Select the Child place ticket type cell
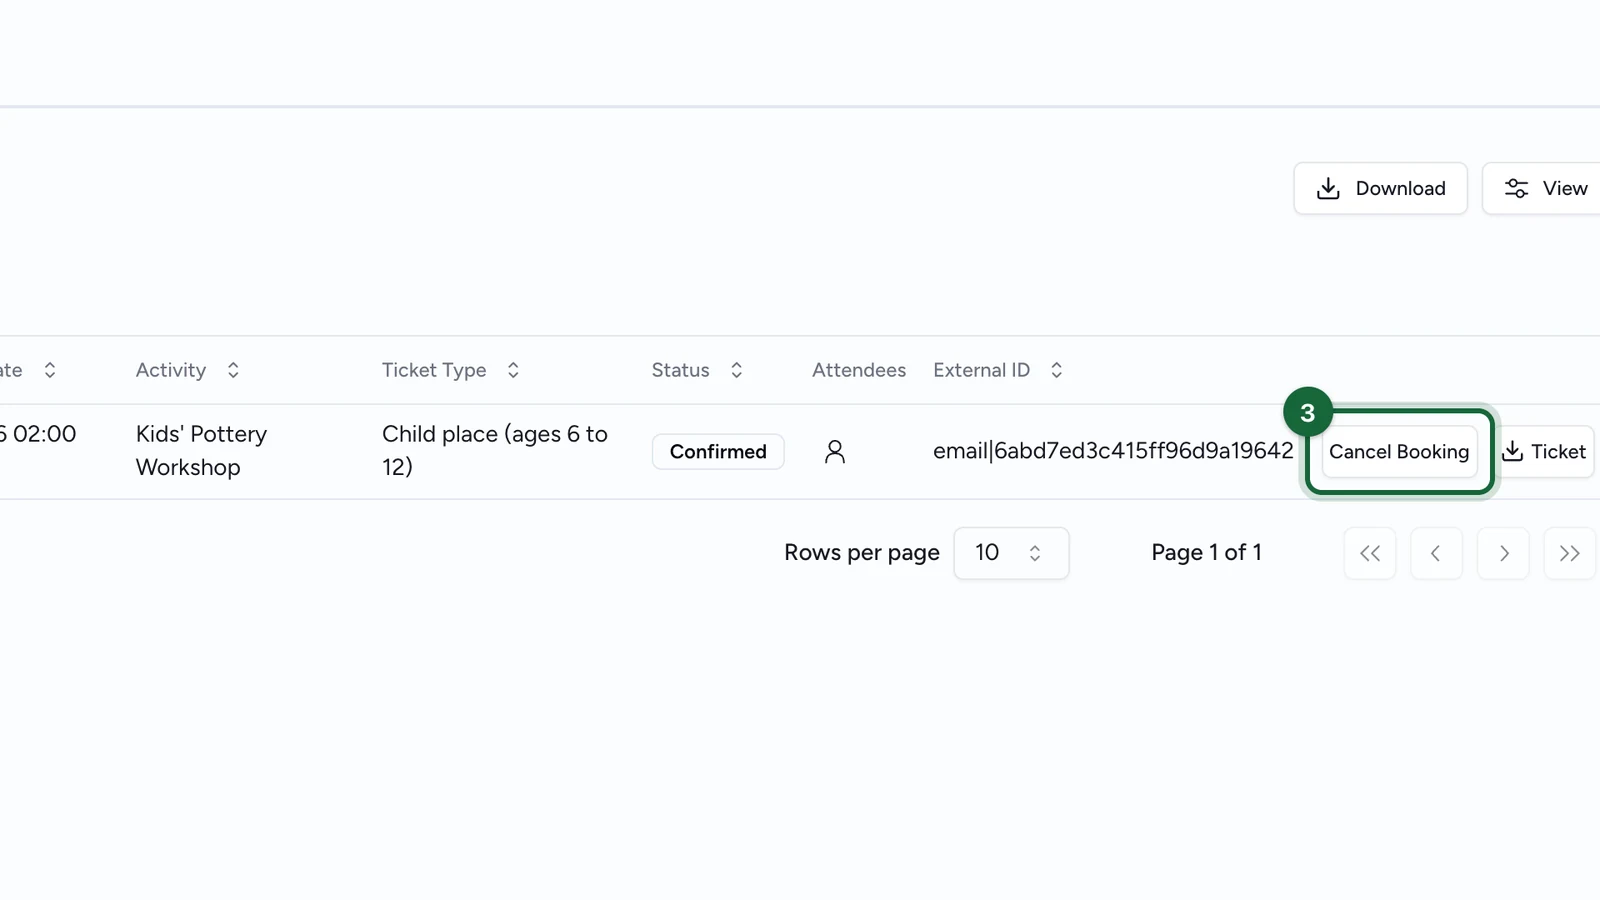Screen dimensions: 1600x900 click(495, 450)
